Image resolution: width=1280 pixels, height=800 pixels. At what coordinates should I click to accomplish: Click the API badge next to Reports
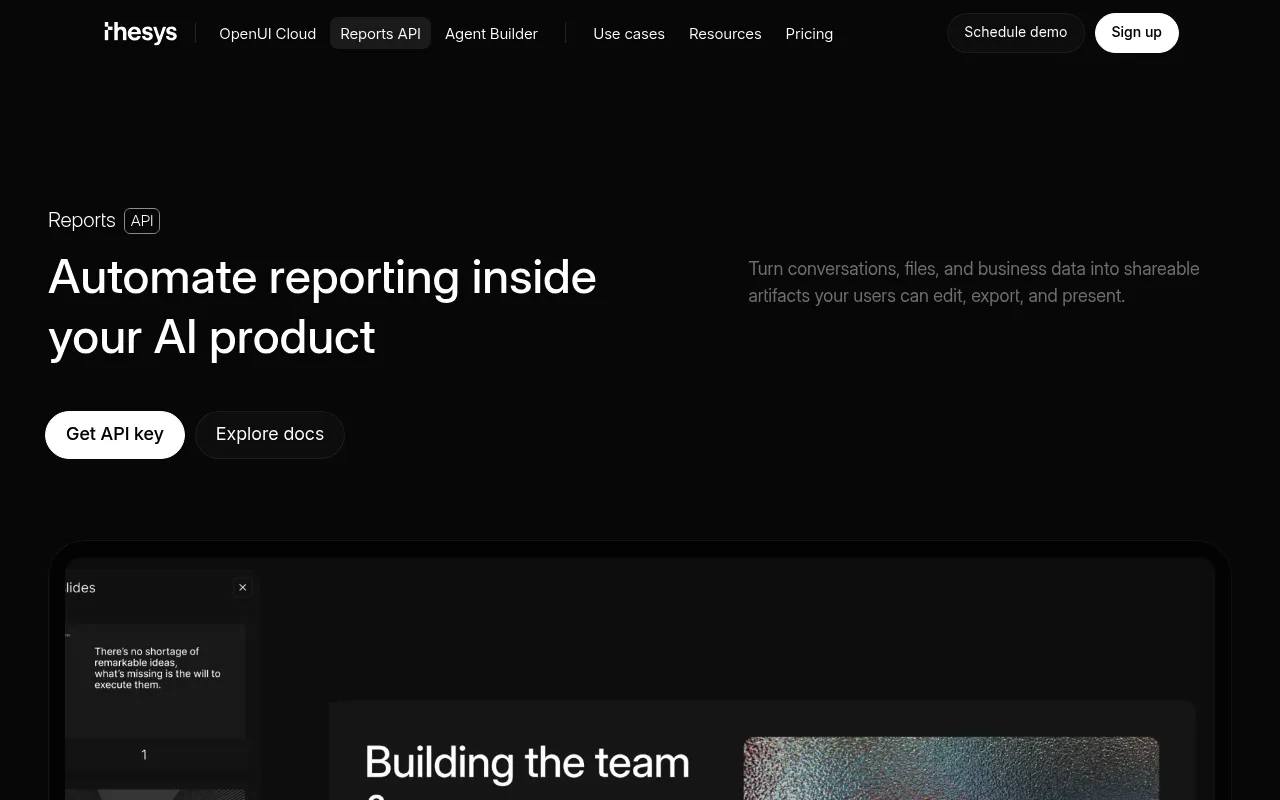[x=142, y=221]
